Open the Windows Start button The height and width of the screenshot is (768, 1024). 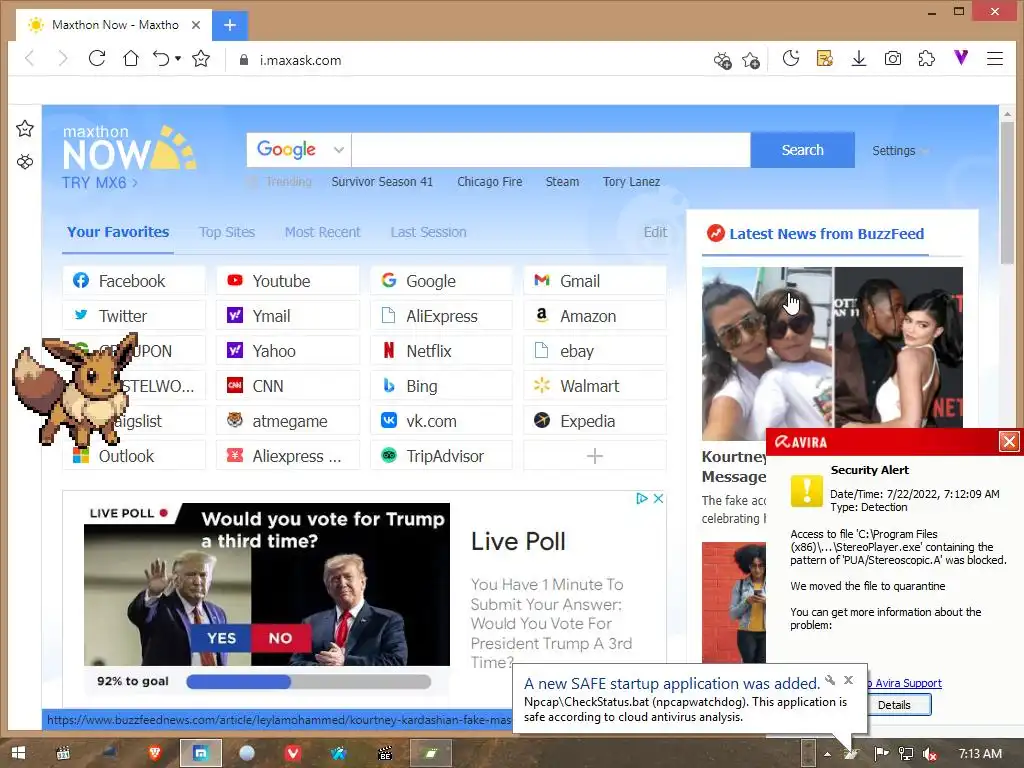(18, 753)
